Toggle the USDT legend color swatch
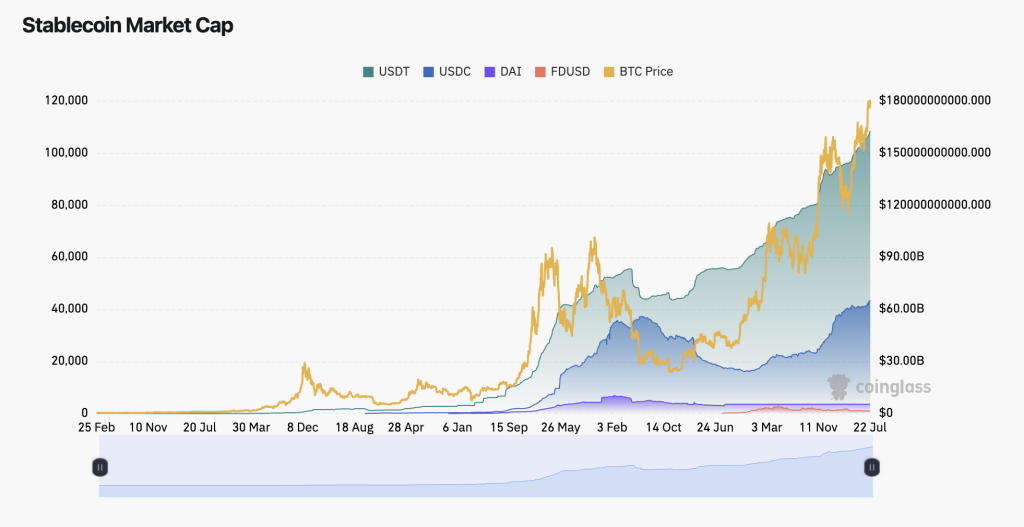The image size is (1024, 527). pos(368,72)
